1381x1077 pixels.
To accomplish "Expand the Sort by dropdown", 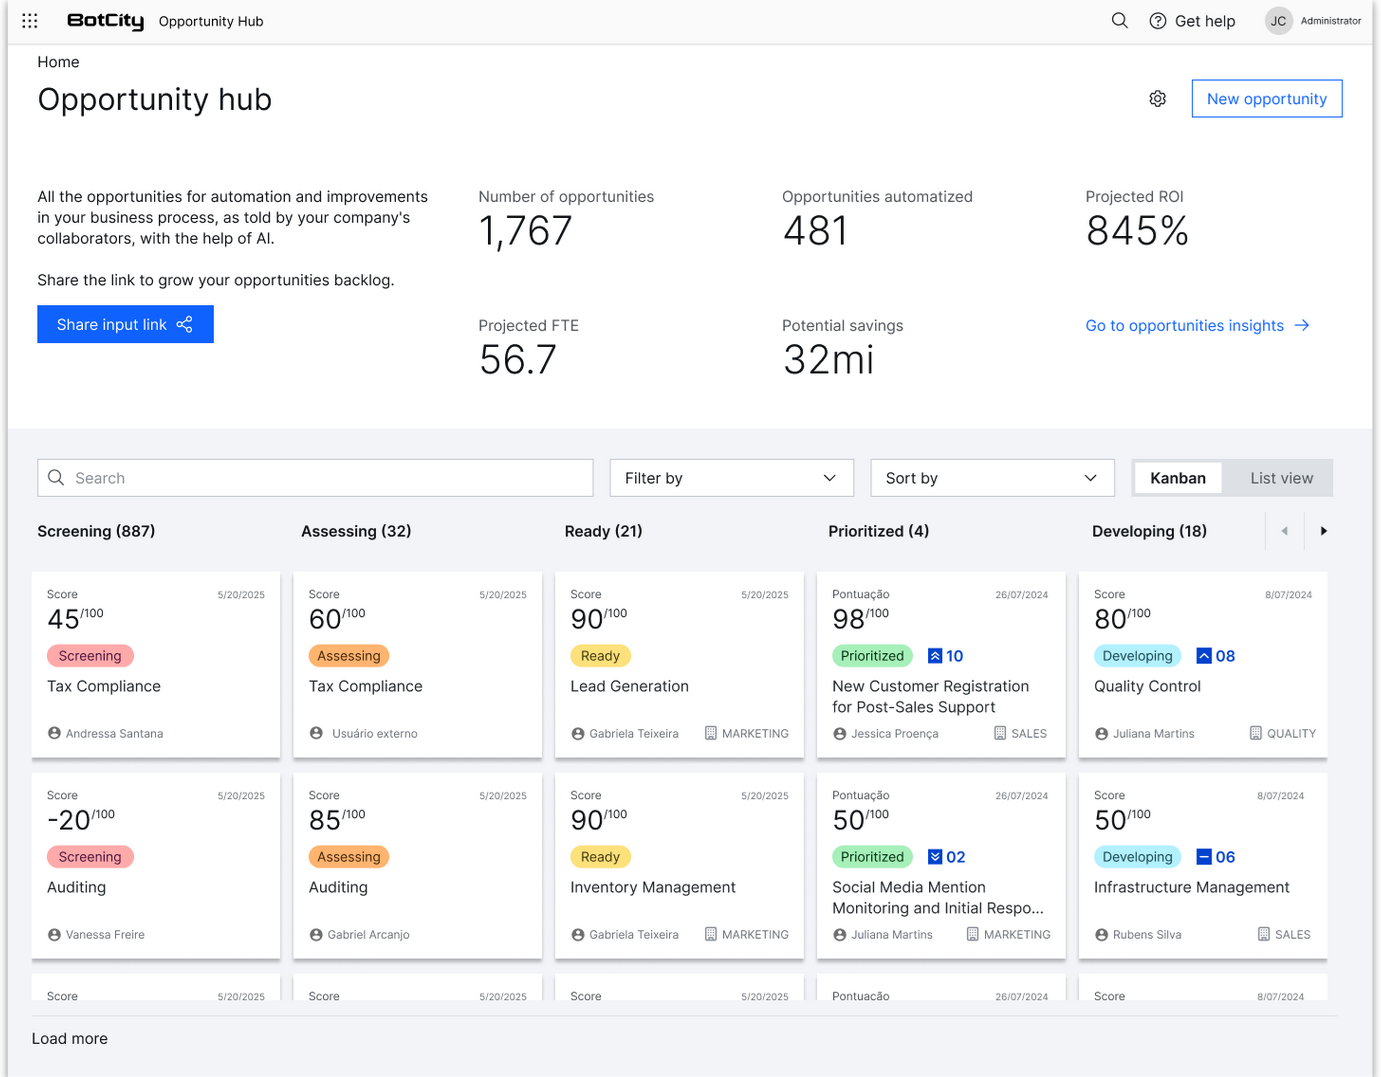I will pos(992,478).
